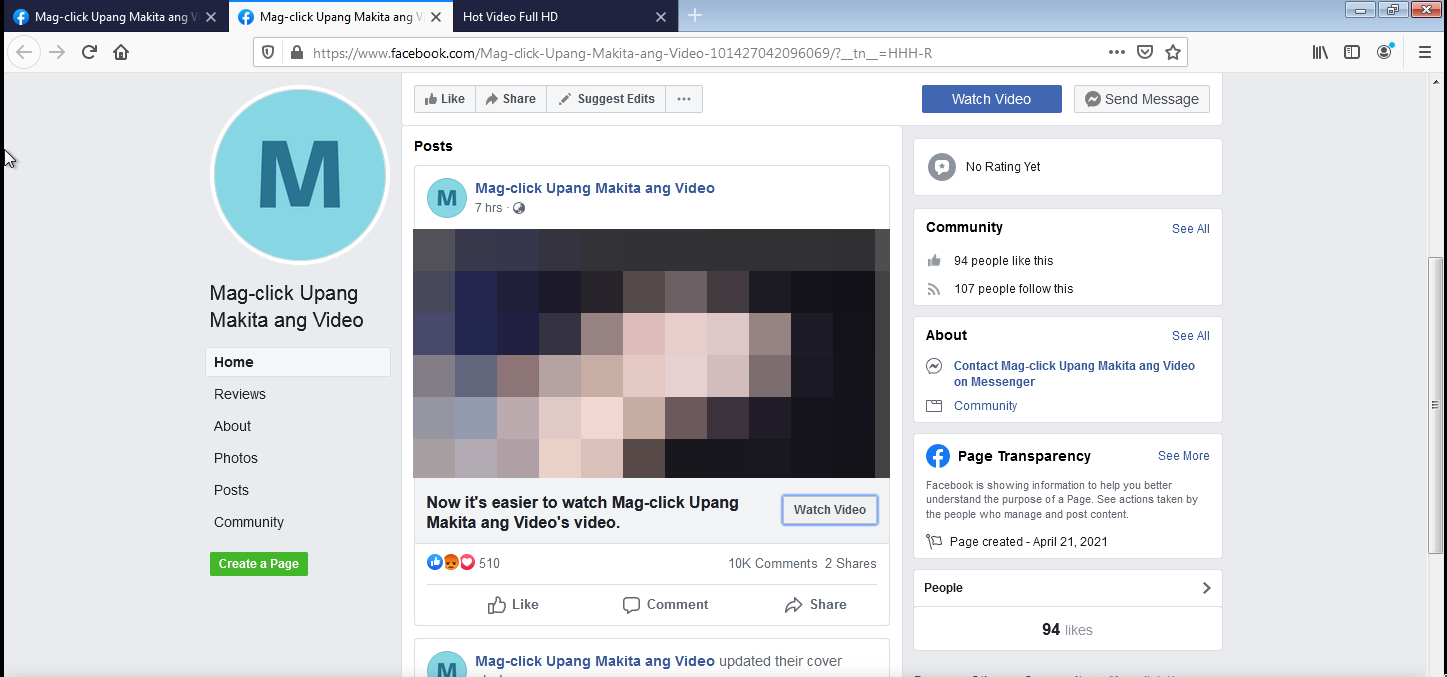This screenshot has height=677, width=1447.
Task: Click 107 people follow this
Action: (1013, 289)
